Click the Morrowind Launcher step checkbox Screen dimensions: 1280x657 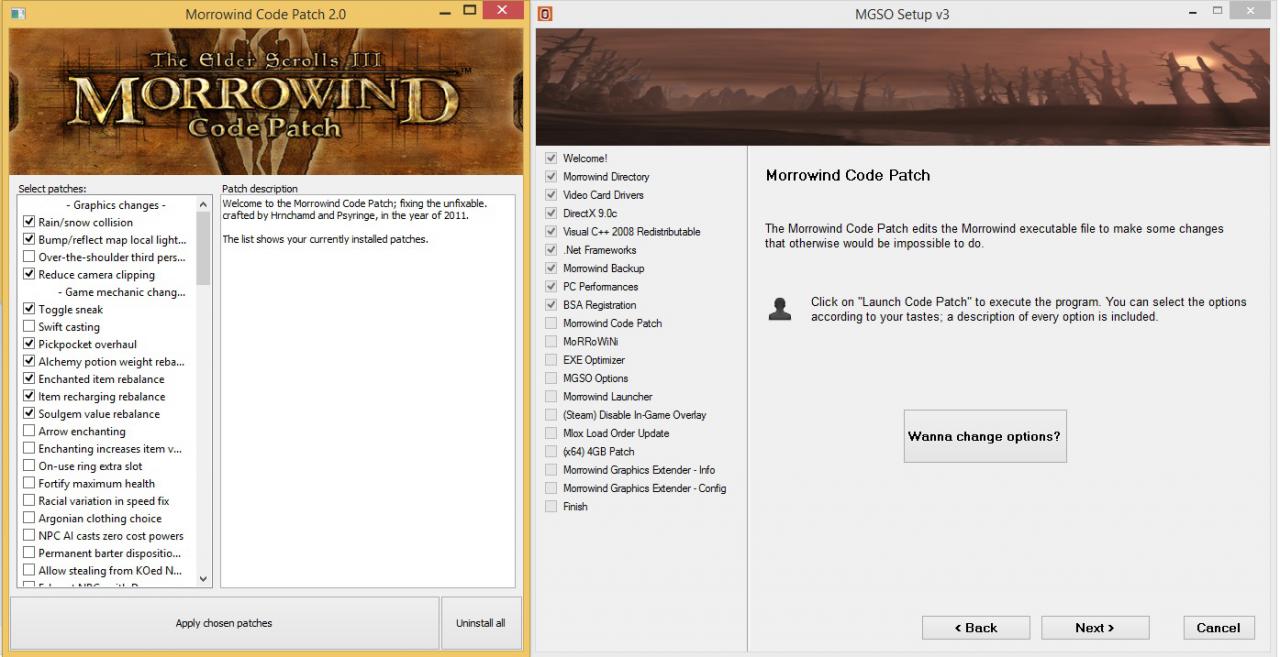(x=551, y=397)
